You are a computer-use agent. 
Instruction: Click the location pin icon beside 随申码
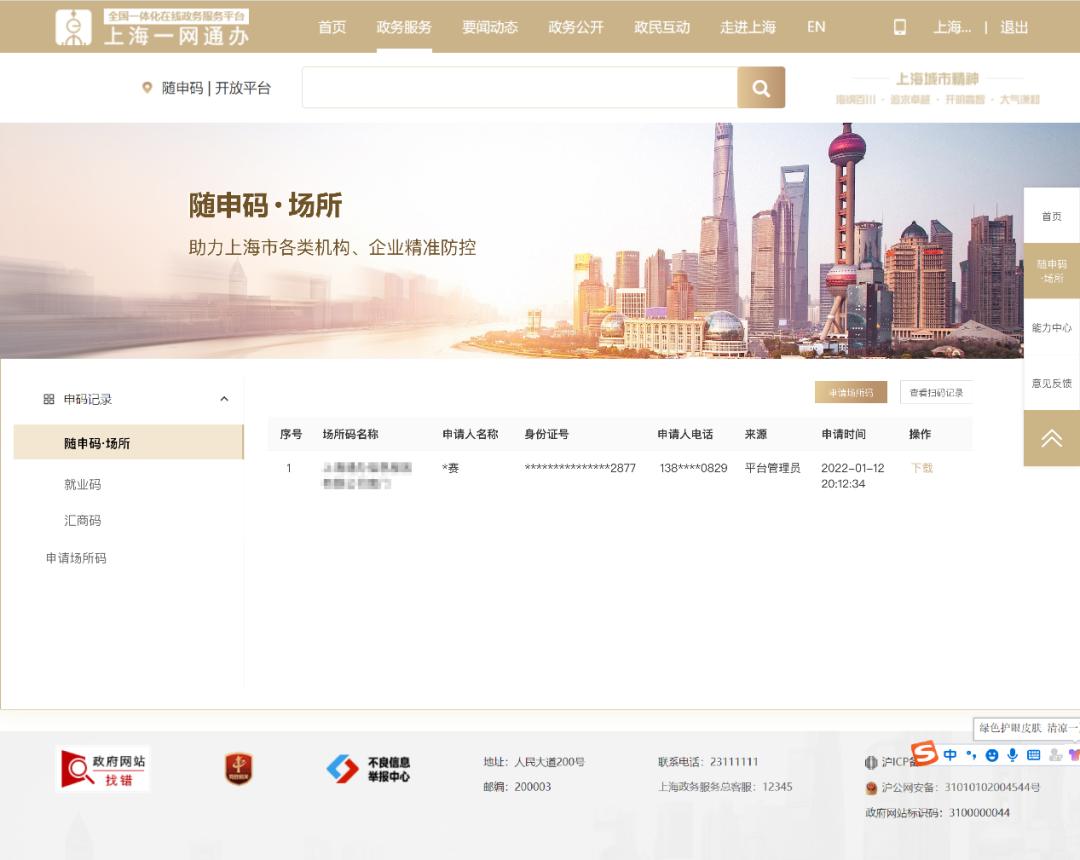pos(147,88)
